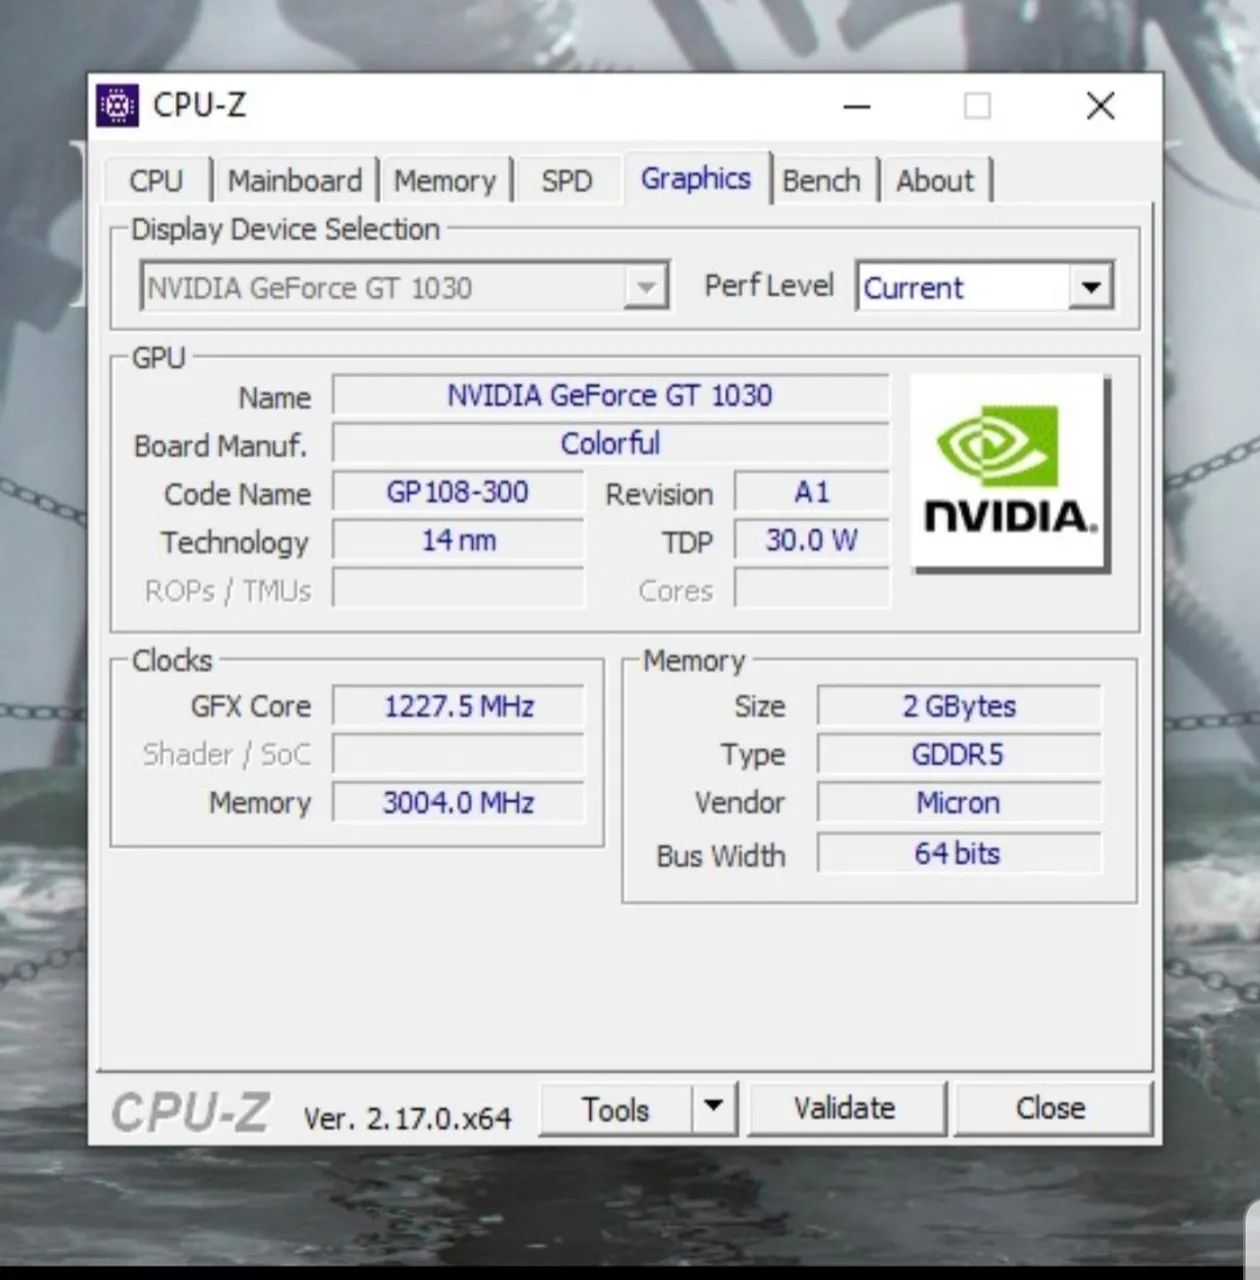
Task: Click the GFX Core clock 1227.5 MHz
Action: coord(458,706)
